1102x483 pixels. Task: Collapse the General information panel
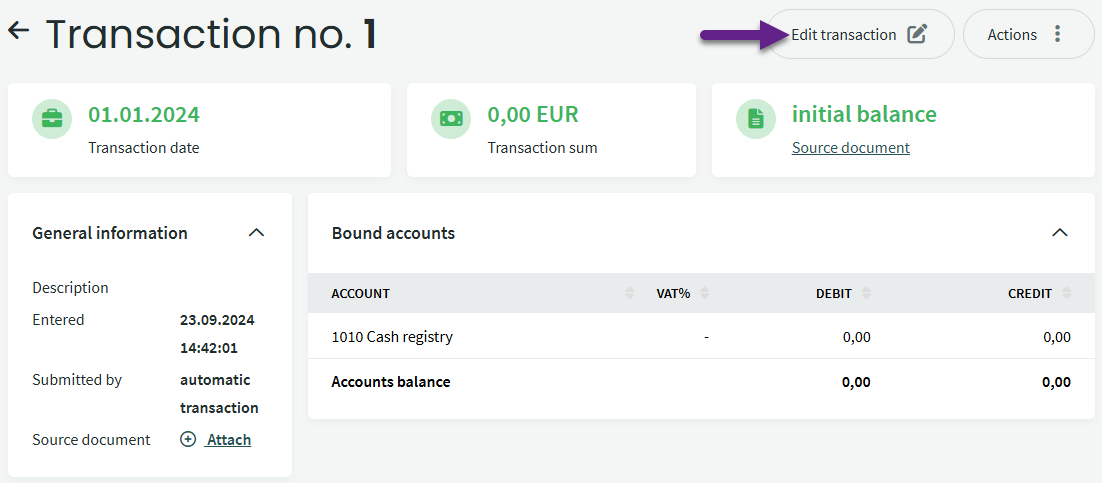click(x=257, y=233)
